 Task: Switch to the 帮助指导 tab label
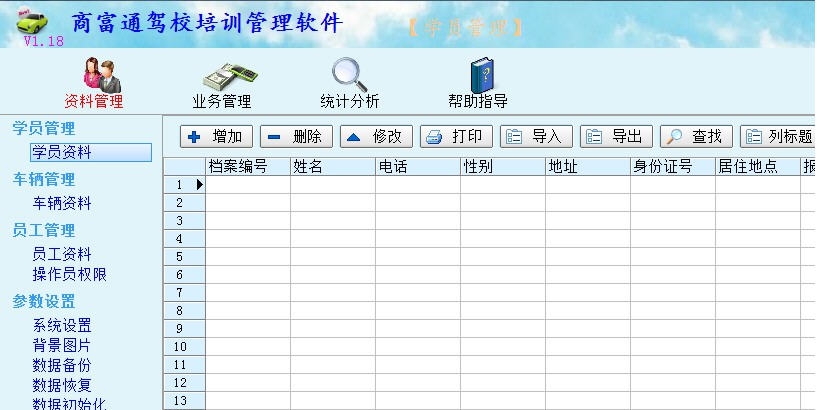478,101
